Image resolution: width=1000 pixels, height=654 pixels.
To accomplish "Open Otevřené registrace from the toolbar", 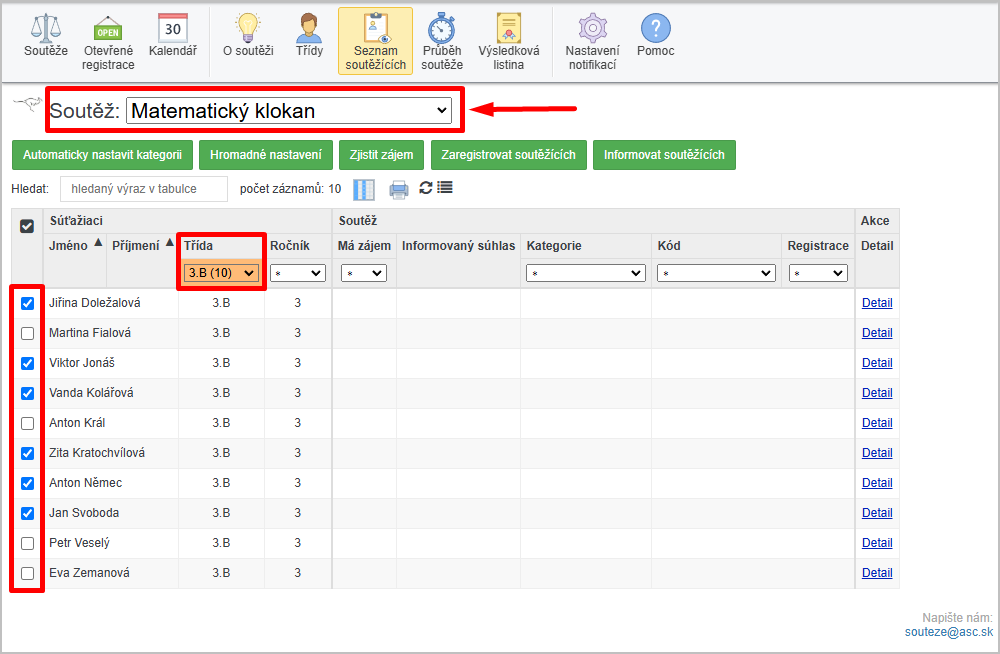I will (x=108, y=28).
